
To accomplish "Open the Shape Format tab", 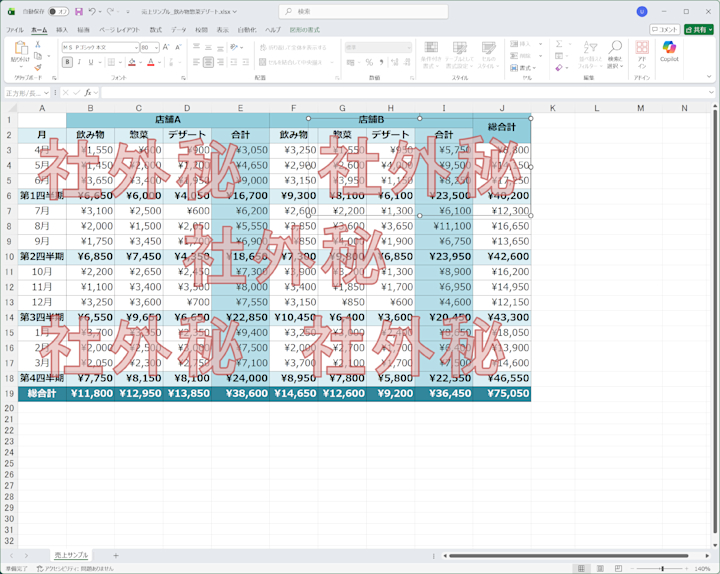I will tap(305, 30).
